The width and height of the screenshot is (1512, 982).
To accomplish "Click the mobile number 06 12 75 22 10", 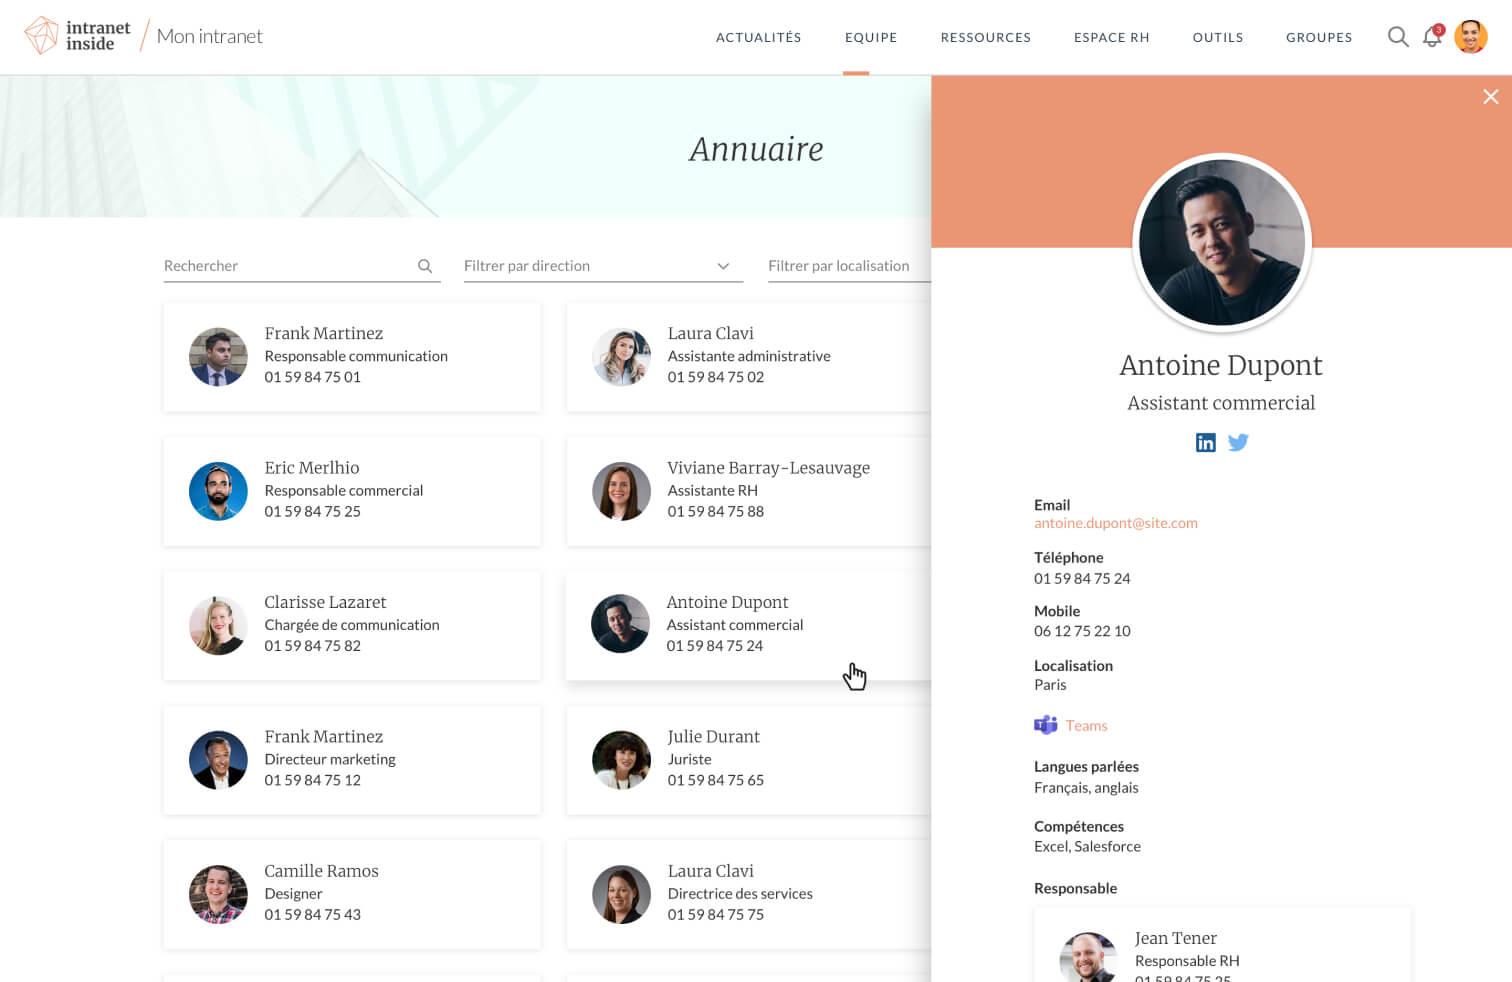I will [1082, 631].
